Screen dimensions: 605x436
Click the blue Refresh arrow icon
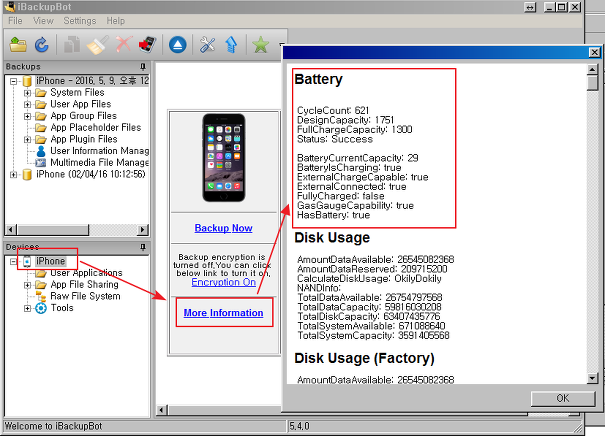(42, 45)
